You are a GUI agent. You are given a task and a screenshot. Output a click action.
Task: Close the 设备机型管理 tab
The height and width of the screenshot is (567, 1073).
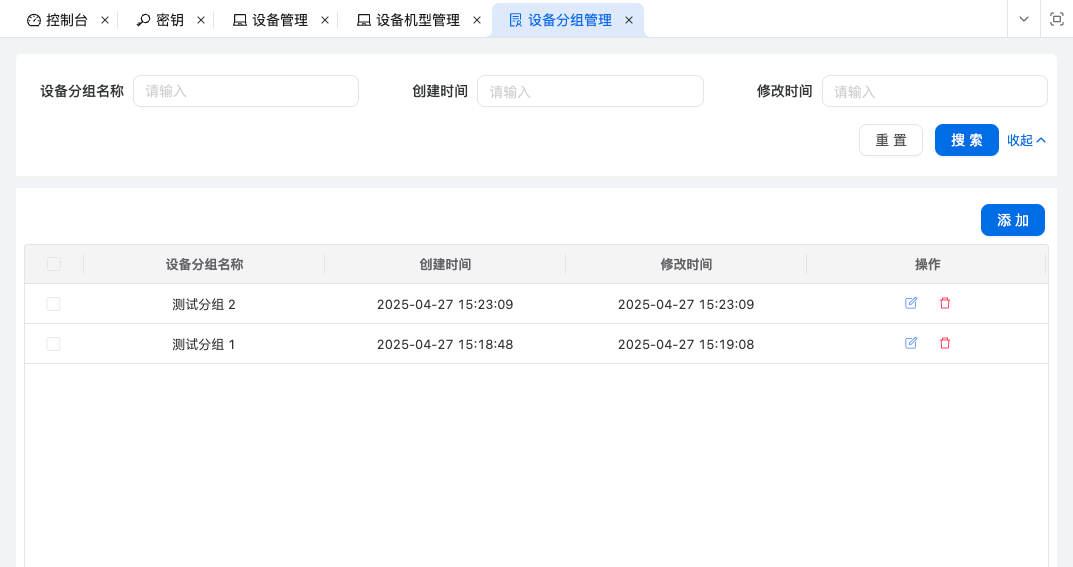coord(477,20)
